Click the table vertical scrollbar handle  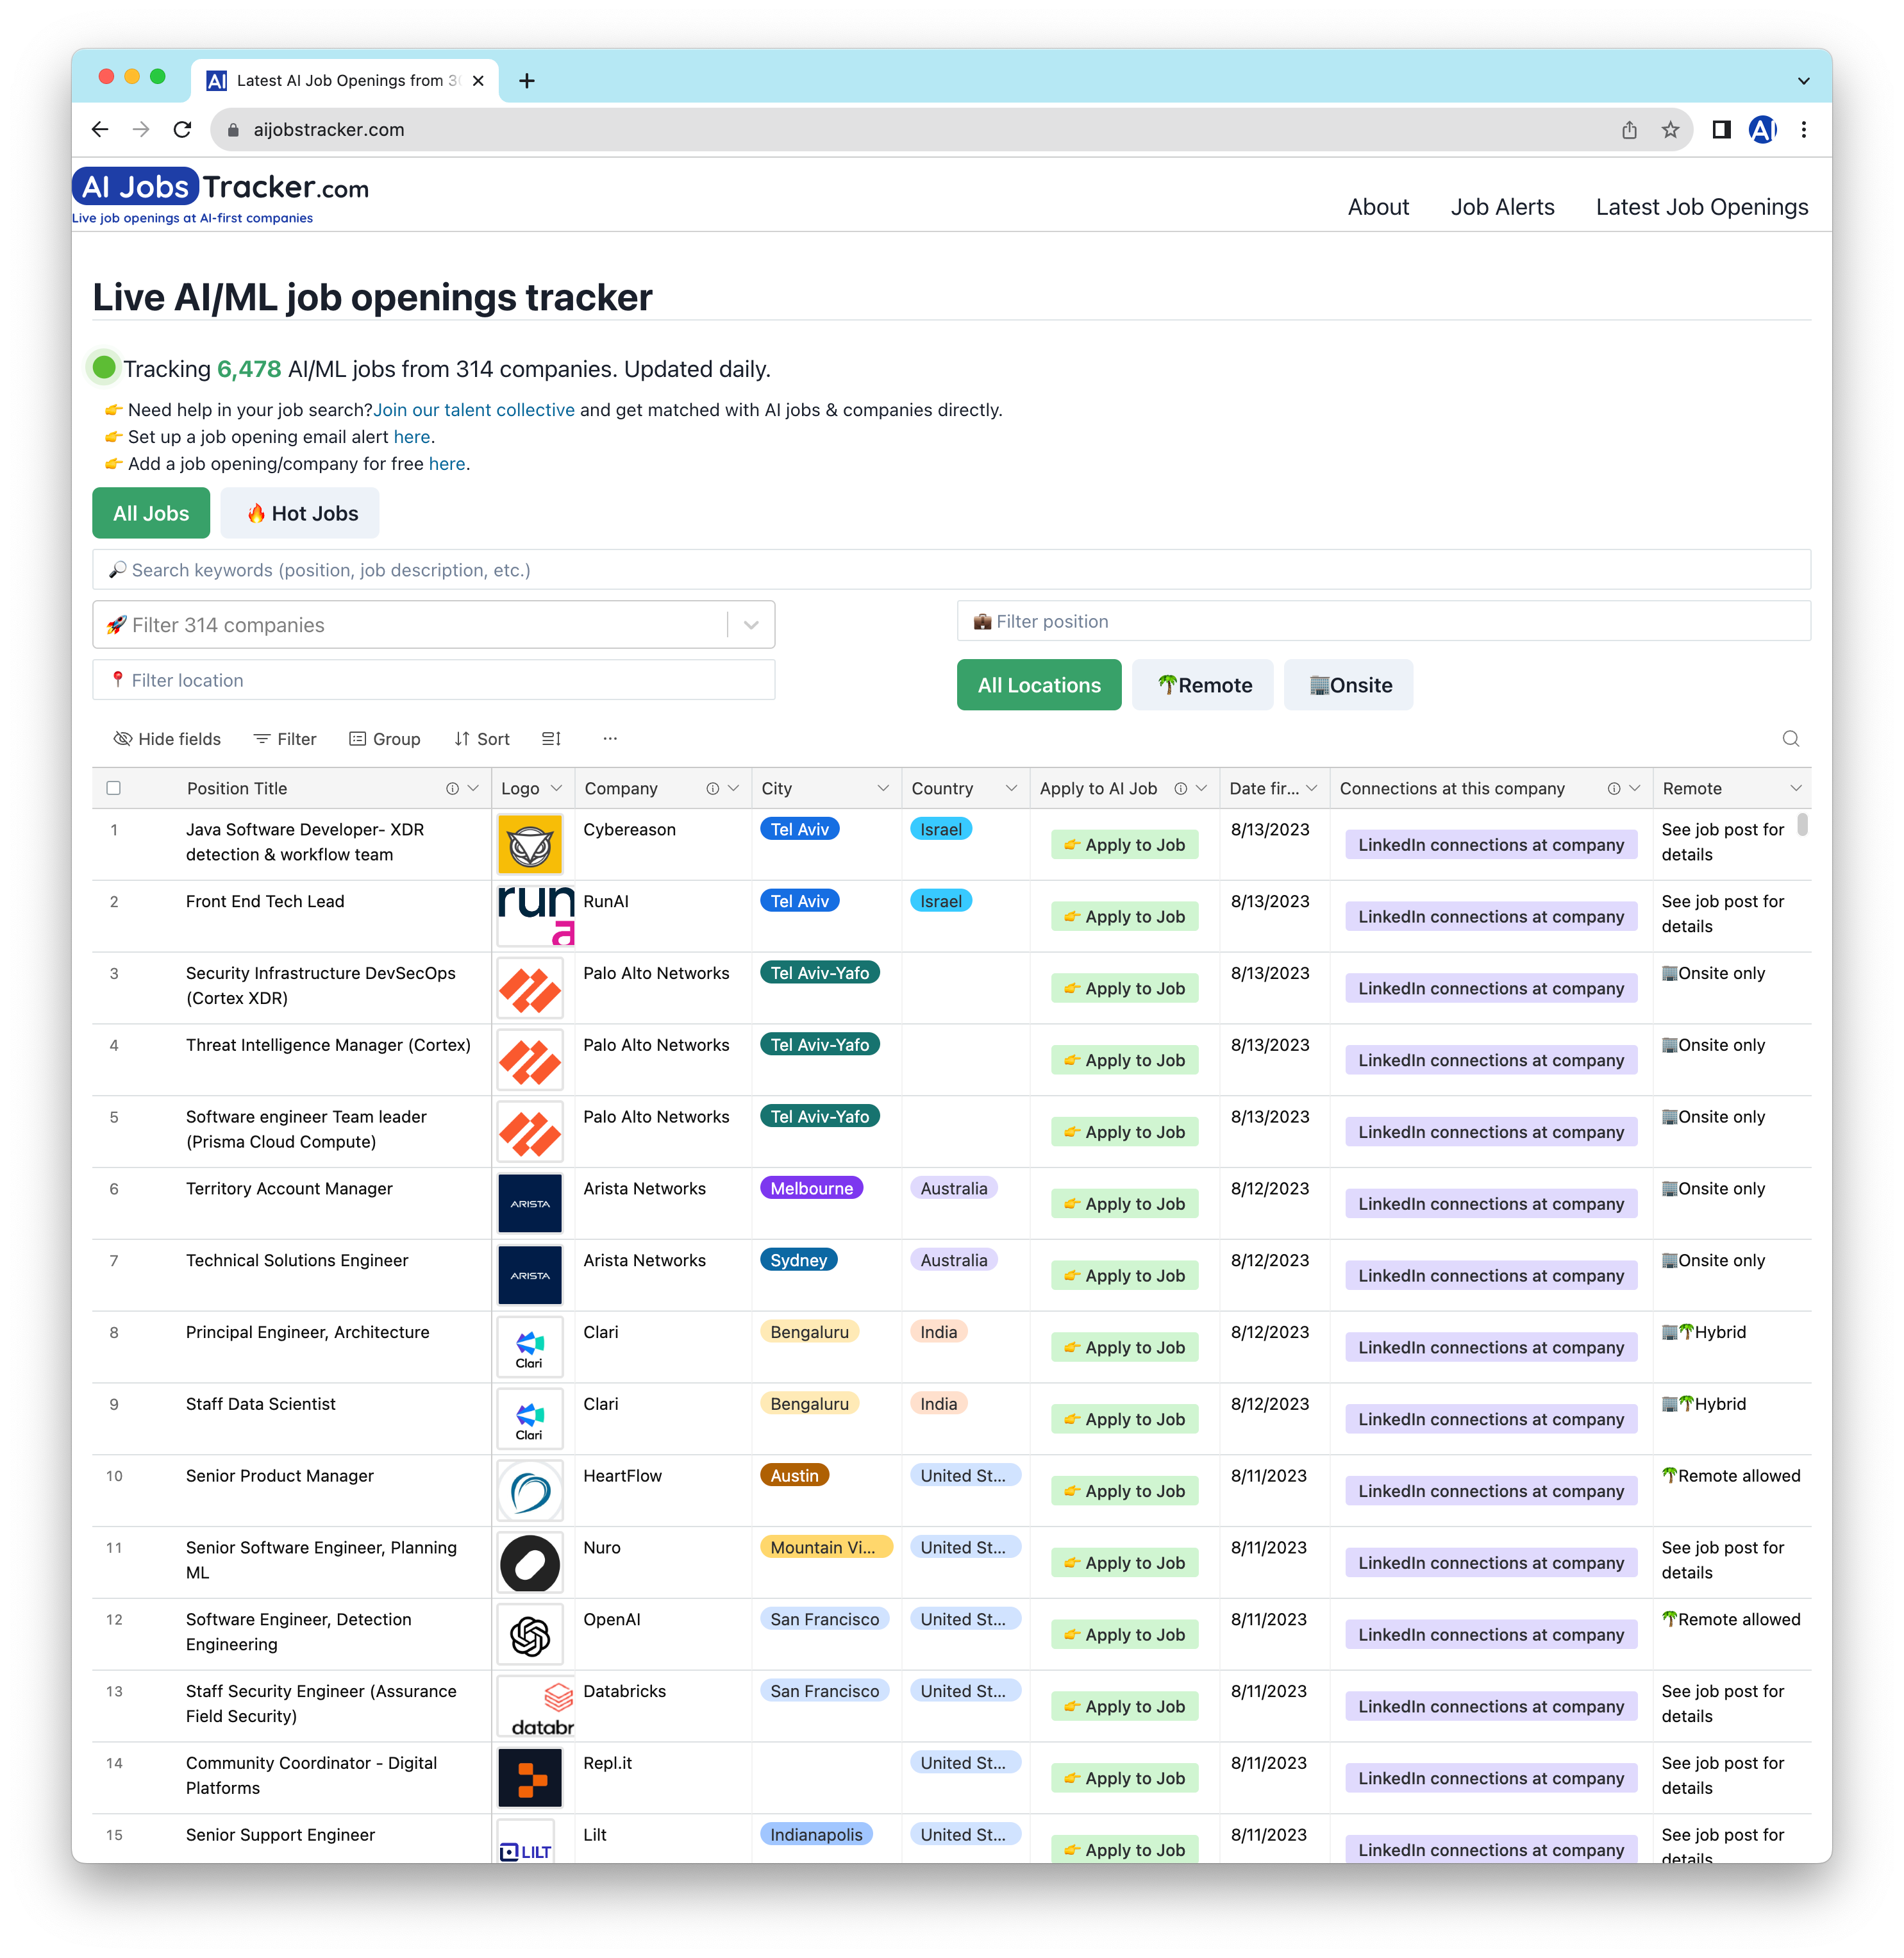pos(1802,824)
